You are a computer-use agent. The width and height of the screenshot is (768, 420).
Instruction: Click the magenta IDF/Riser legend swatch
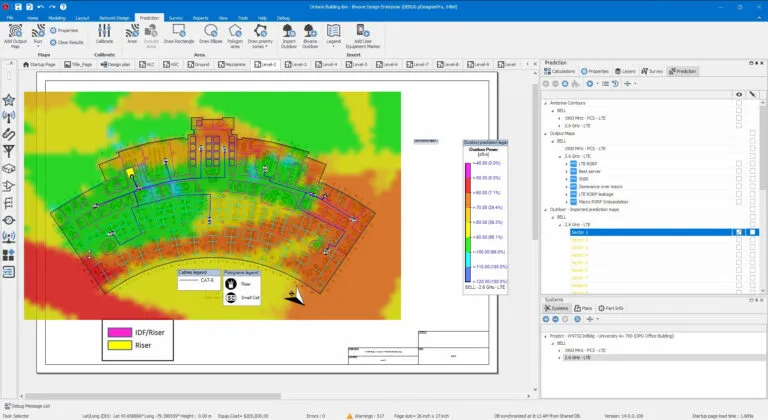tap(120, 331)
